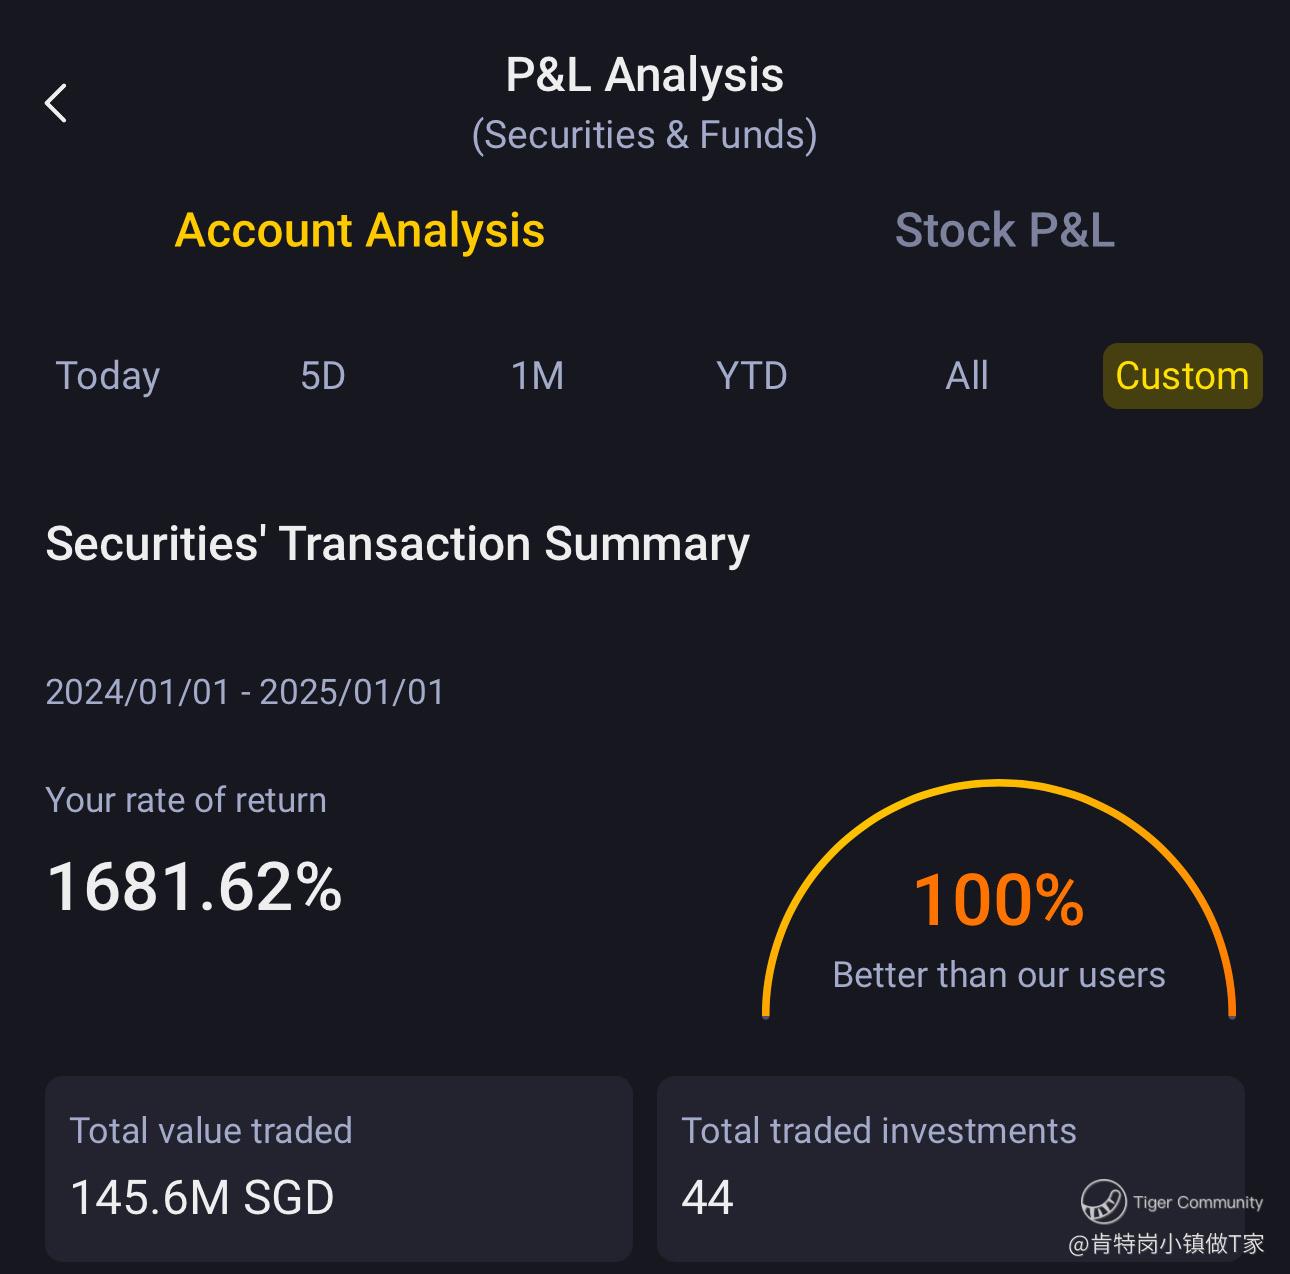Click the @肯特岗小镇做T家 username watermark

[1167, 1244]
